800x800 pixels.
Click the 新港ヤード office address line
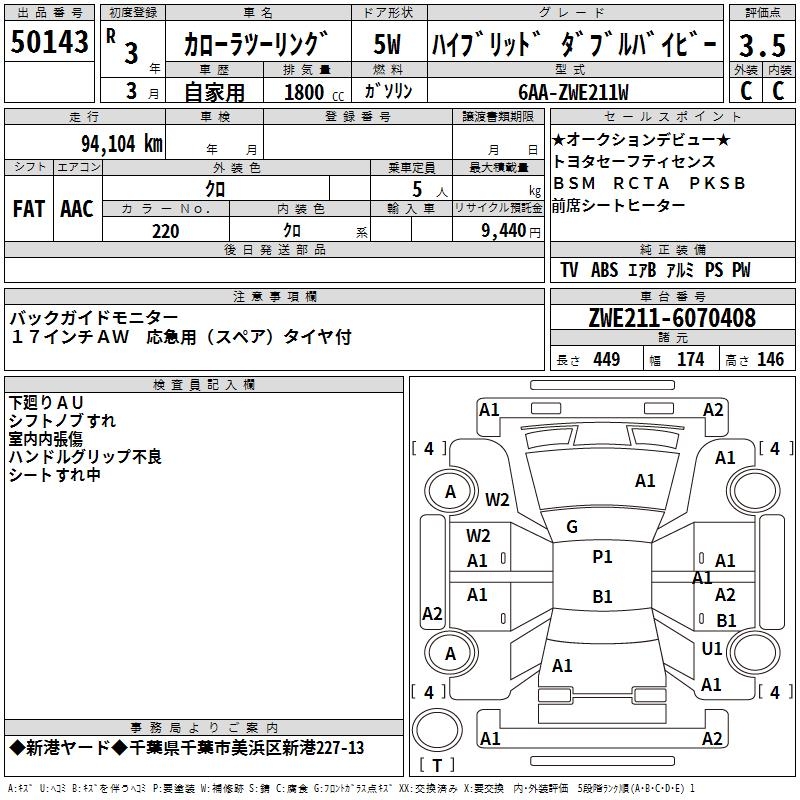[x=187, y=748]
